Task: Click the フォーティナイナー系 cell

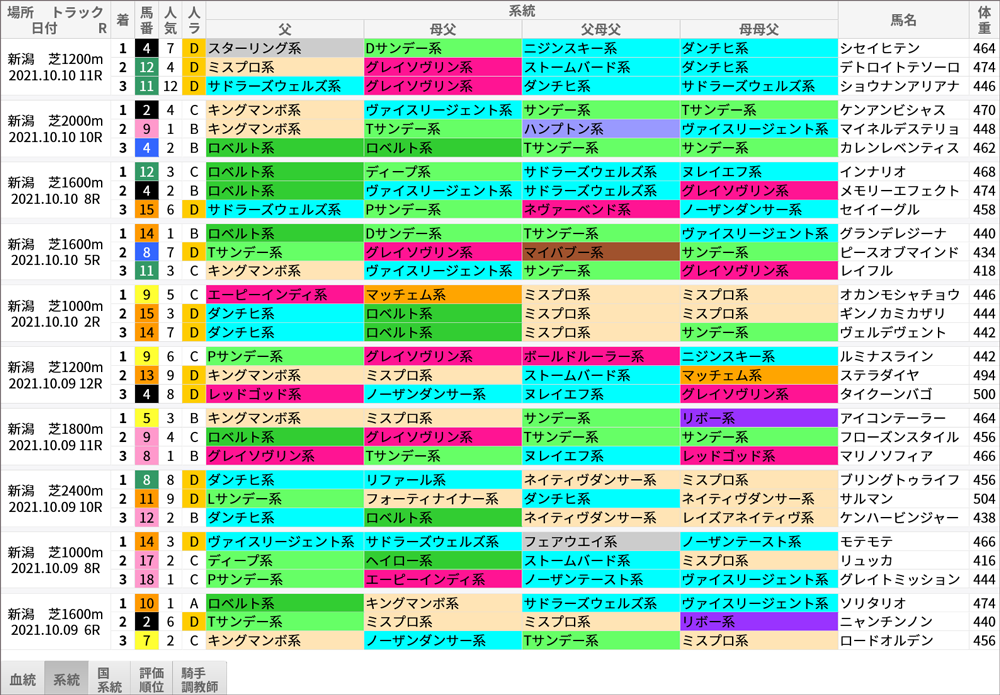Action: (441, 499)
